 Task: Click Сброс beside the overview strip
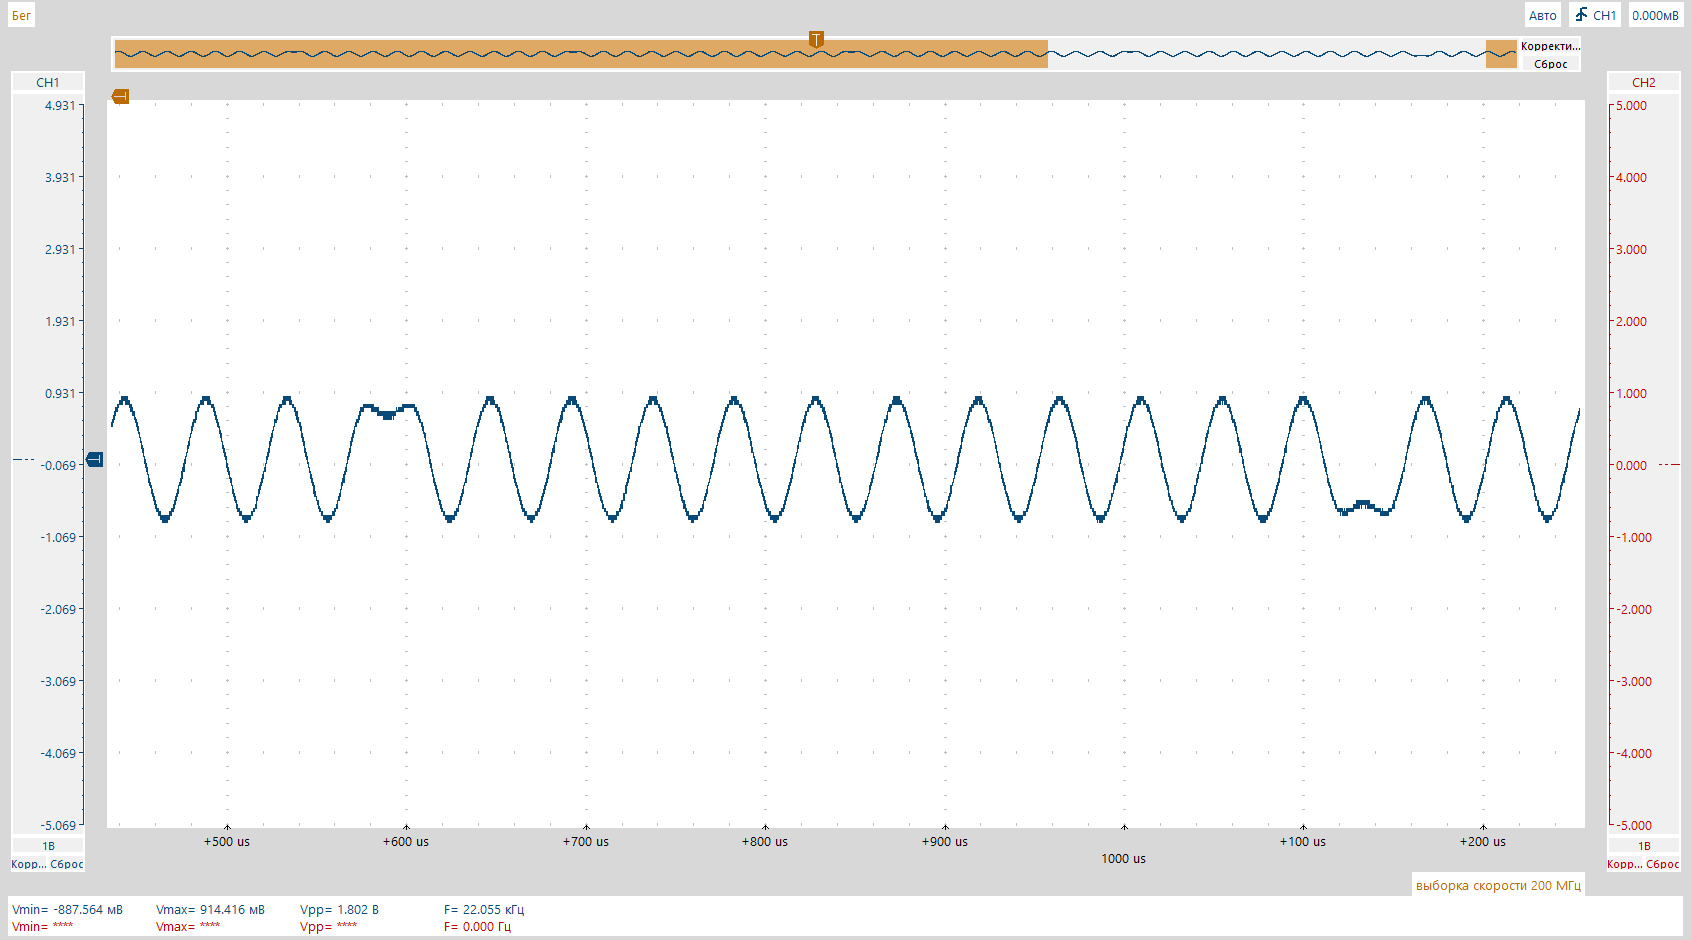(x=1550, y=64)
